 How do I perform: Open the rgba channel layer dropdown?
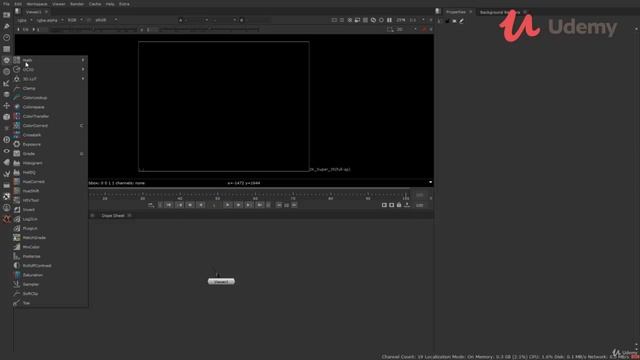[x=24, y=20]
